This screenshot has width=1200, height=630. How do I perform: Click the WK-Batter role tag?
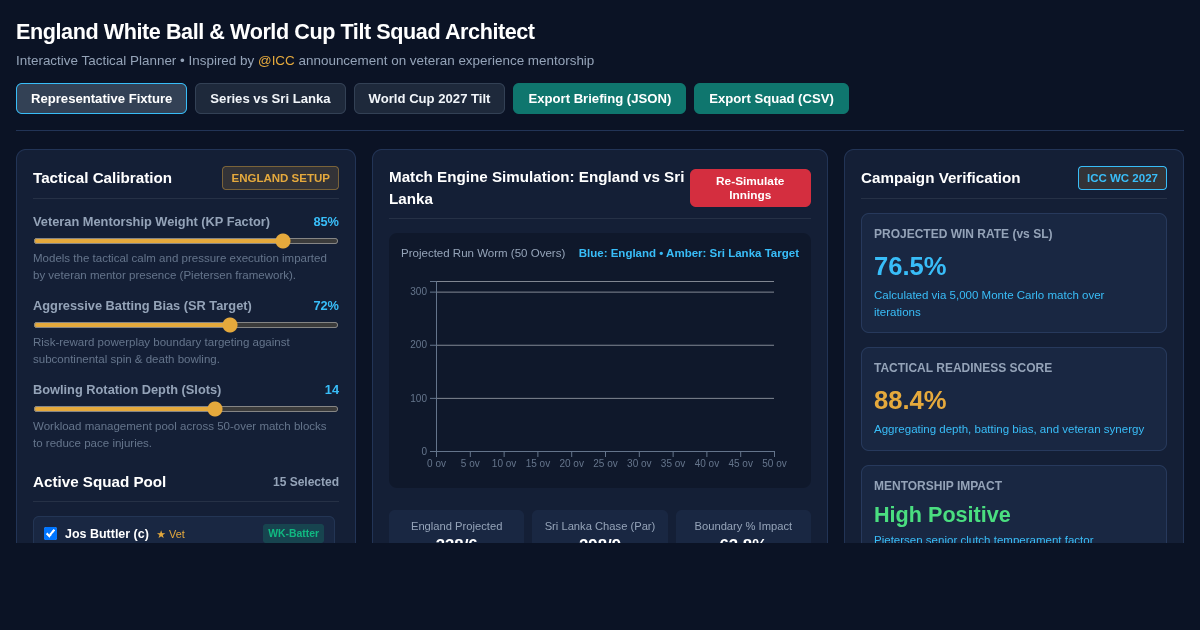[x=293, y=533]
